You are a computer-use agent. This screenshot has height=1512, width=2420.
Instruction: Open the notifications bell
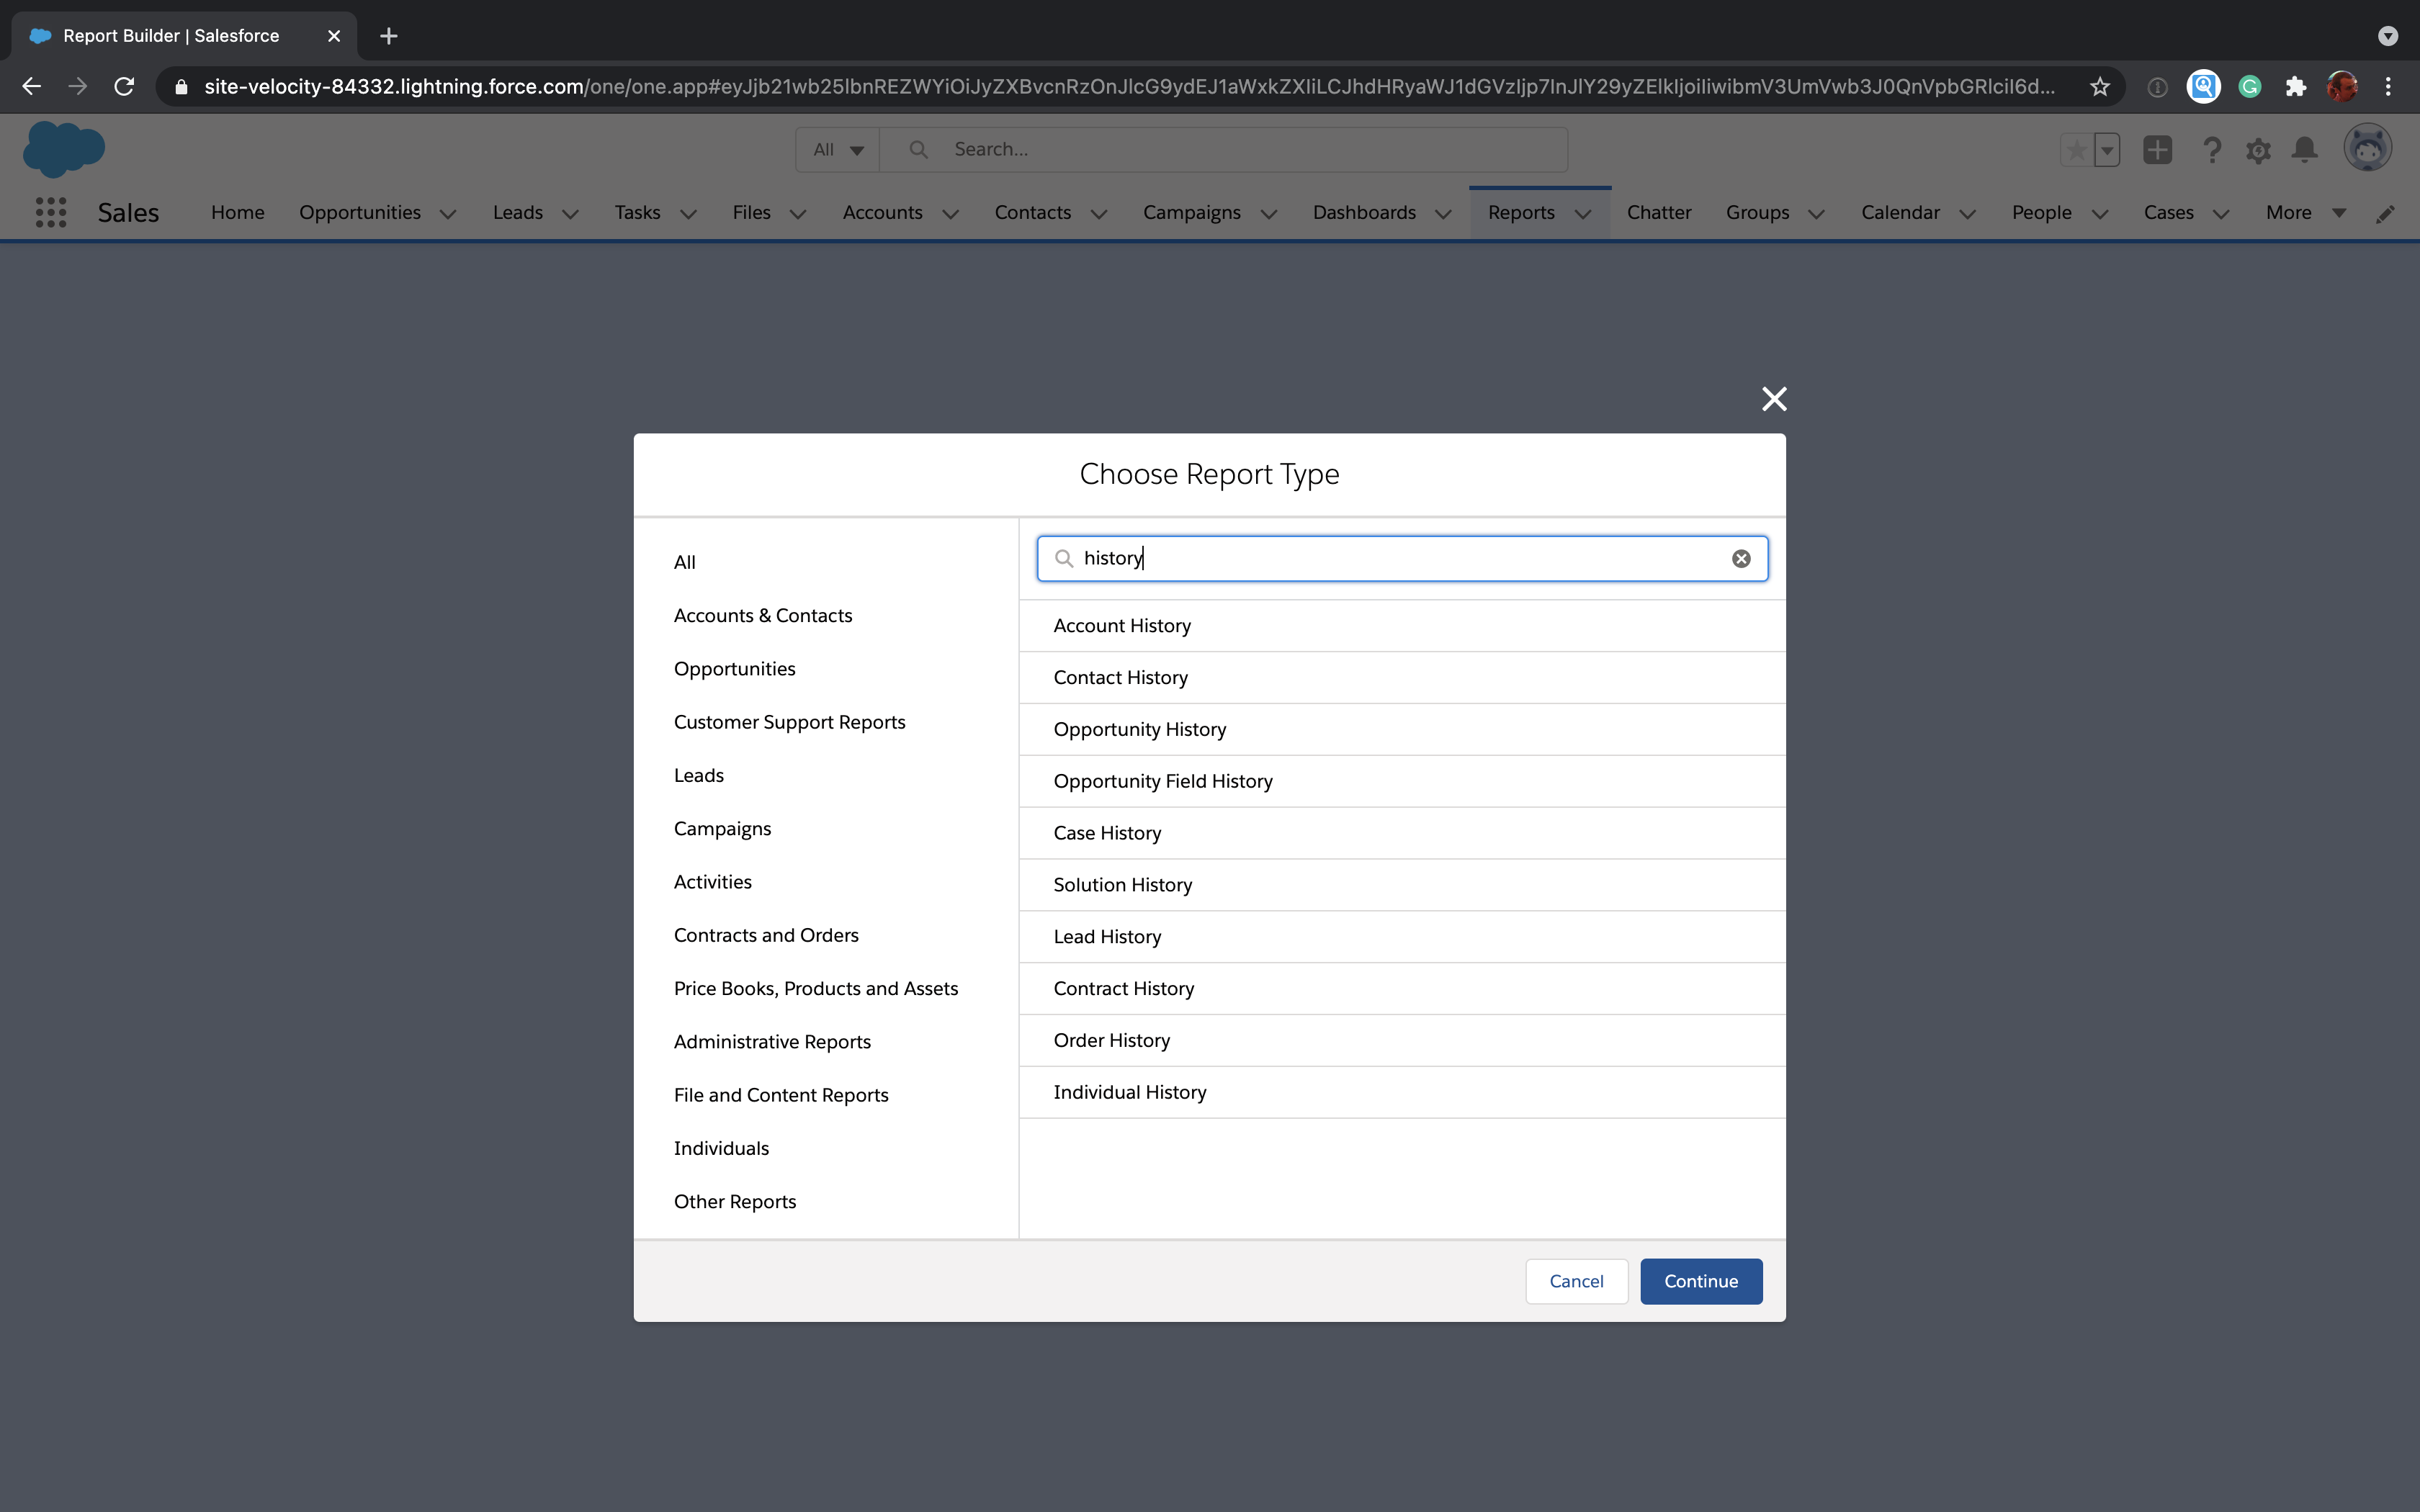click(x=2304, y=149)
